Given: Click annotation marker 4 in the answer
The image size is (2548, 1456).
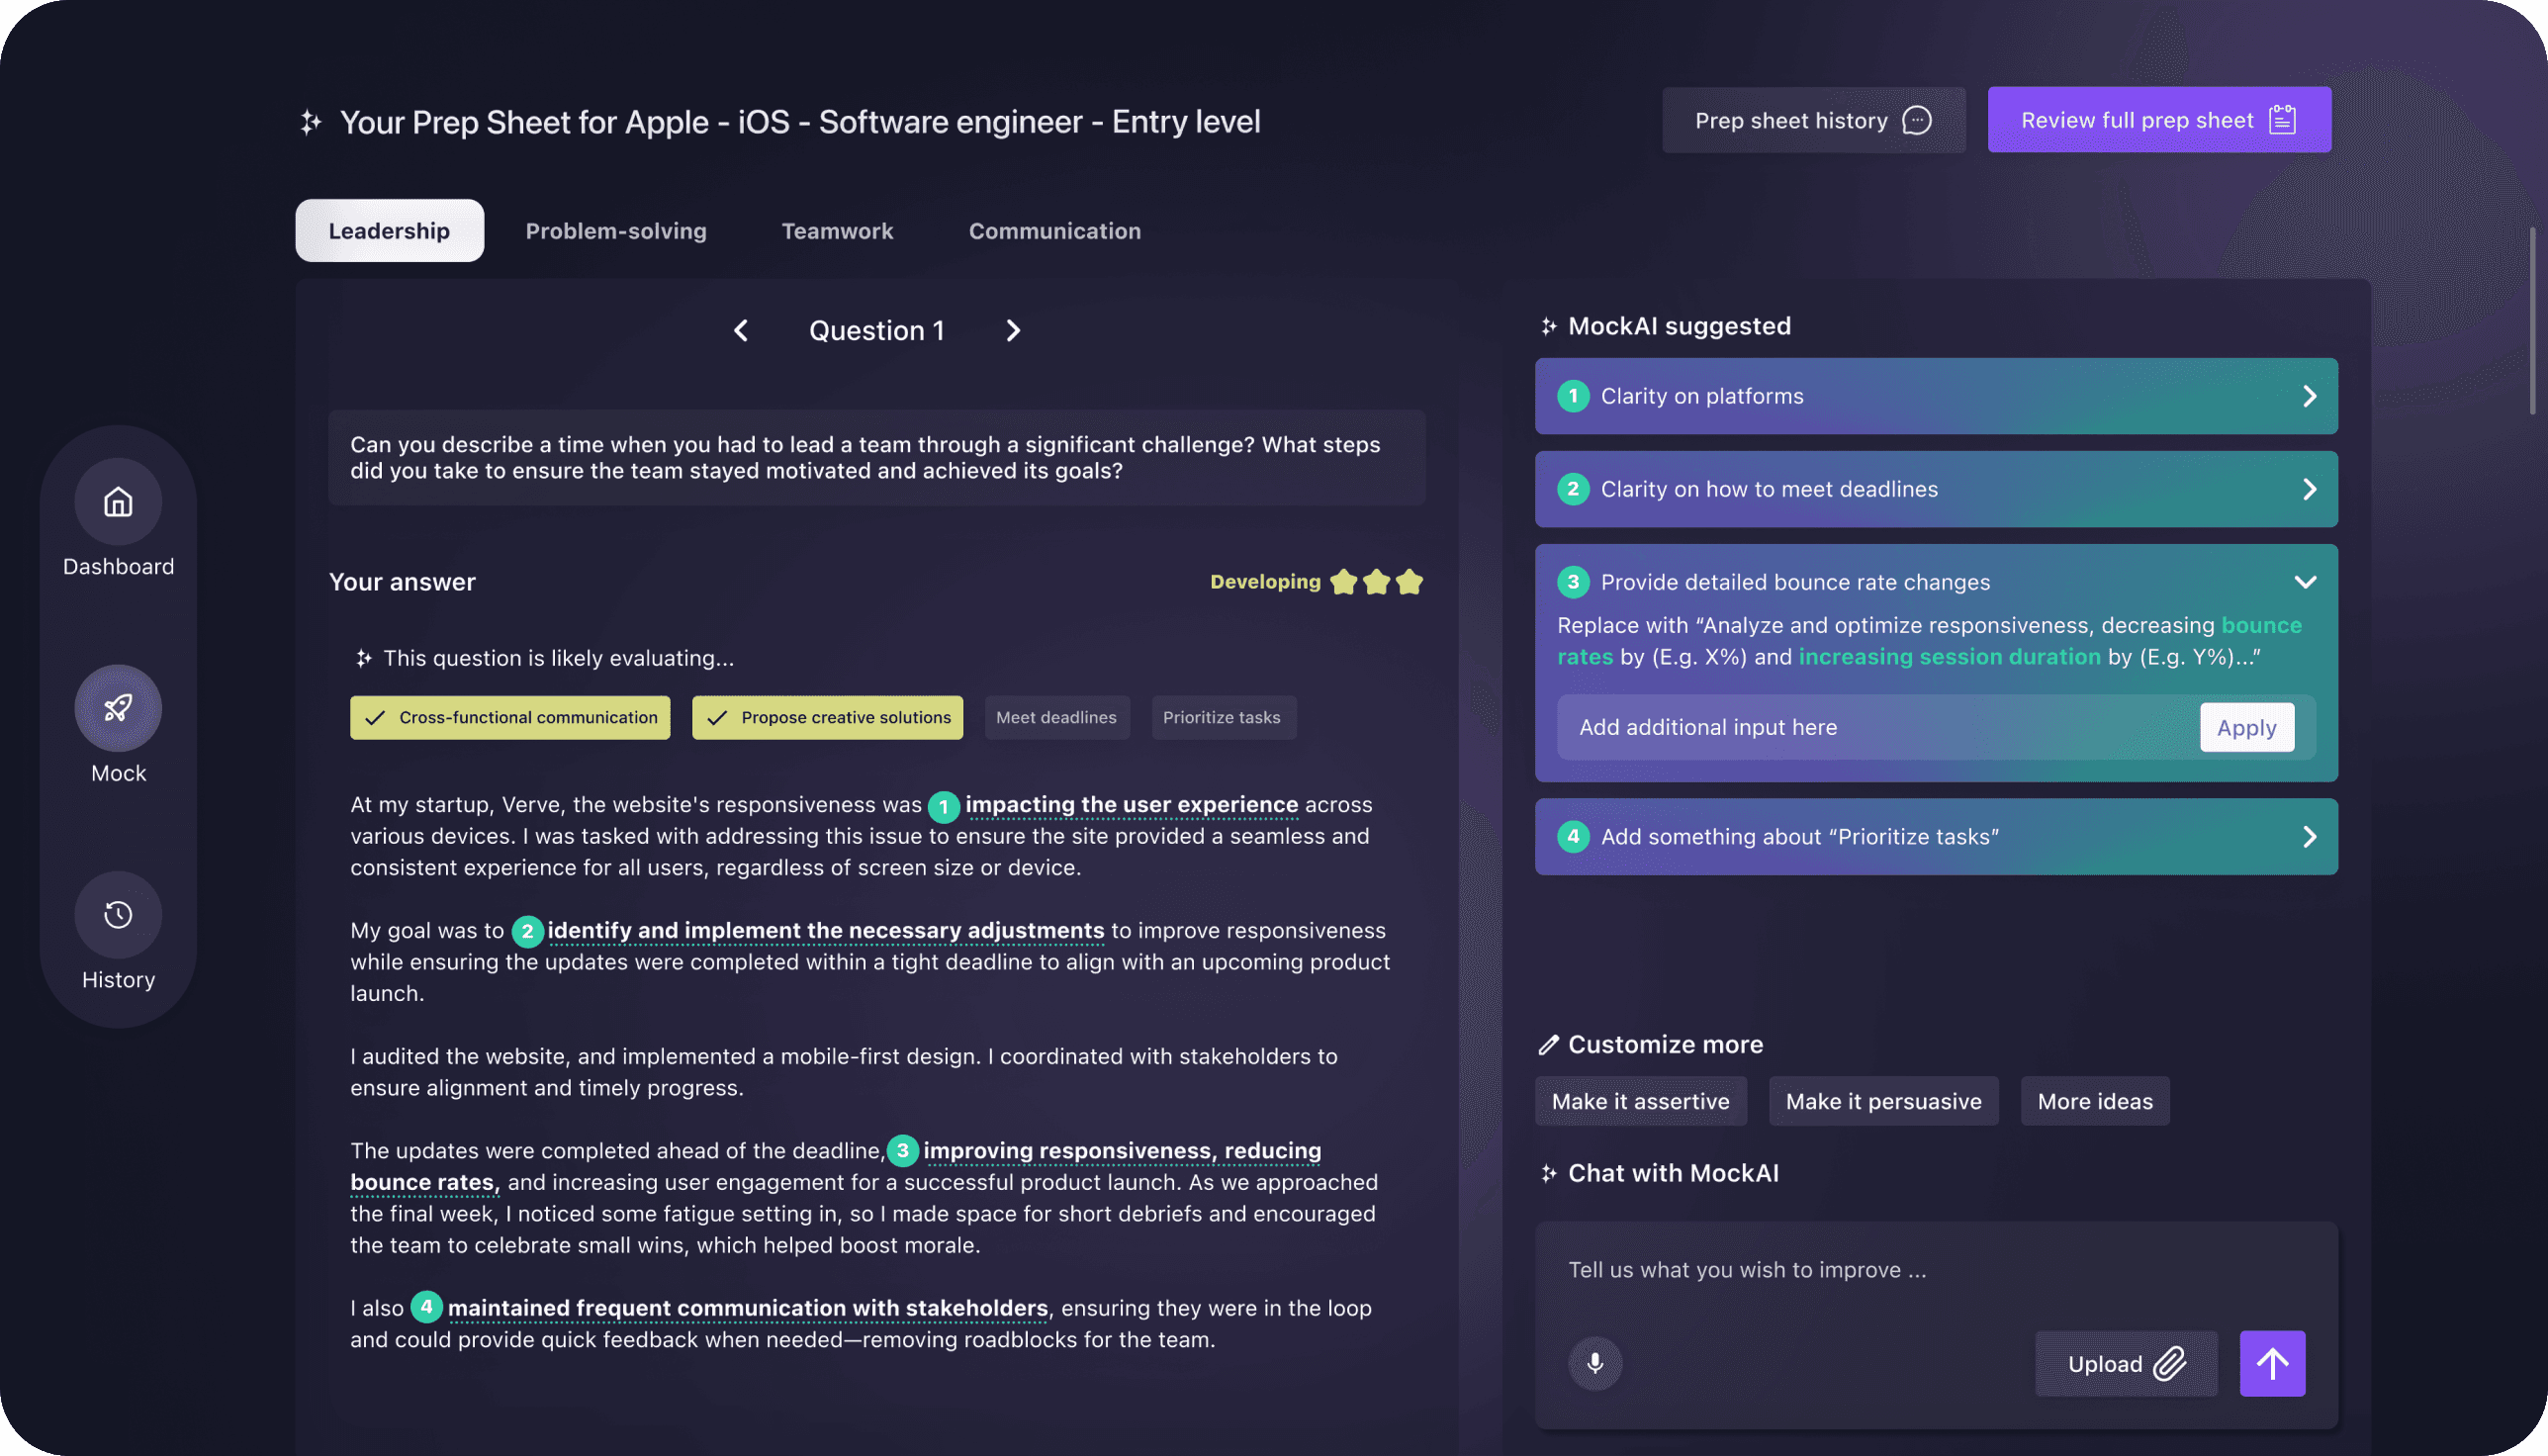Looking at the screenshot, I should click(x=426, y=1306).
